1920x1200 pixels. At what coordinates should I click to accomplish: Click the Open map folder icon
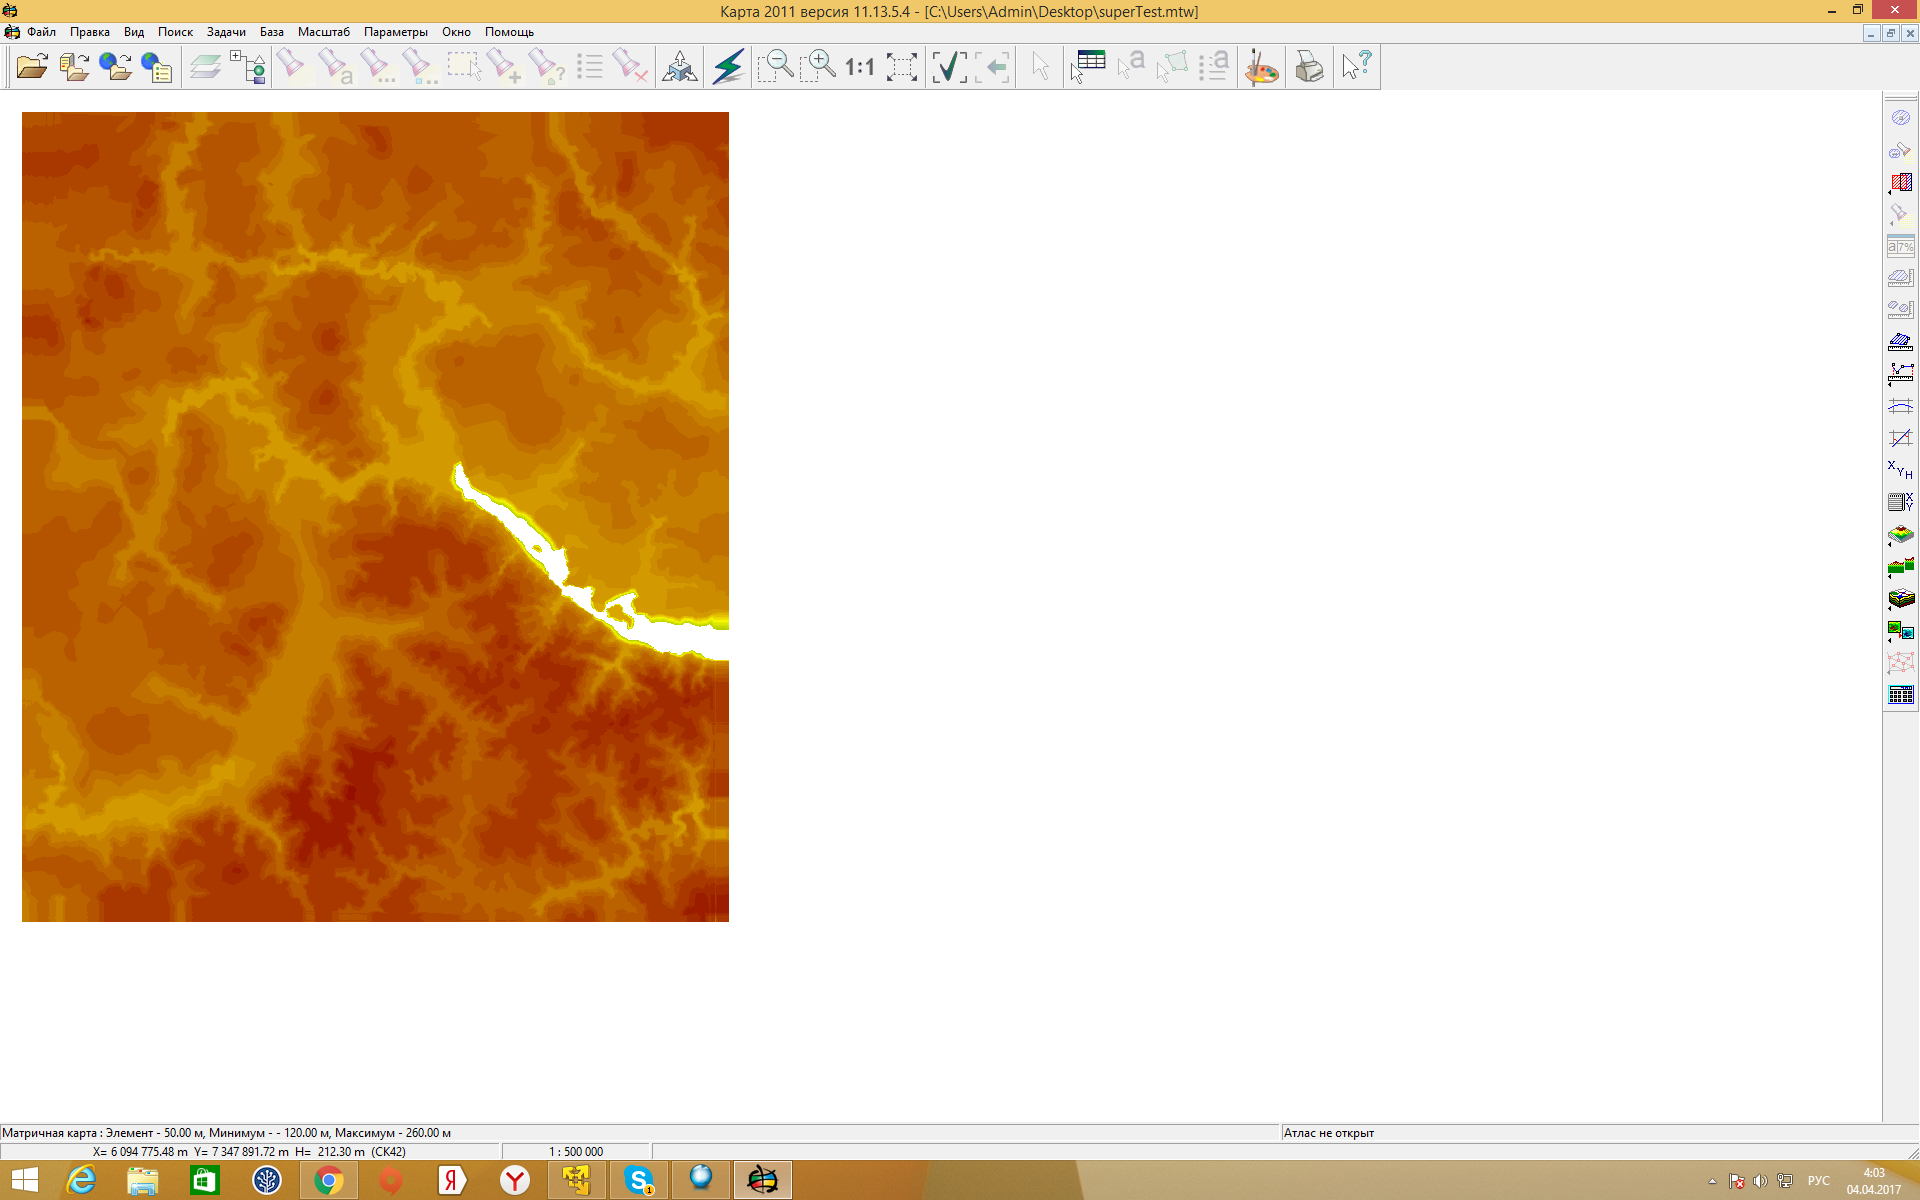32,67
